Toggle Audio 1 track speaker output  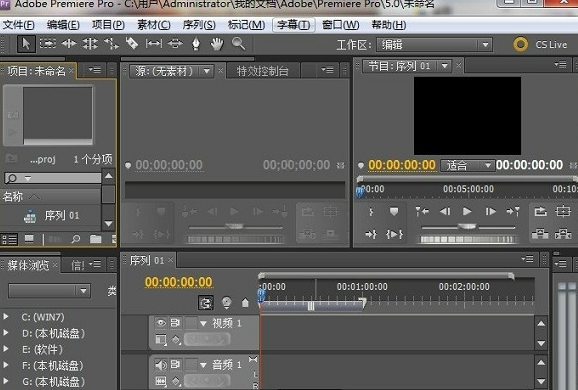pos(161,365)
